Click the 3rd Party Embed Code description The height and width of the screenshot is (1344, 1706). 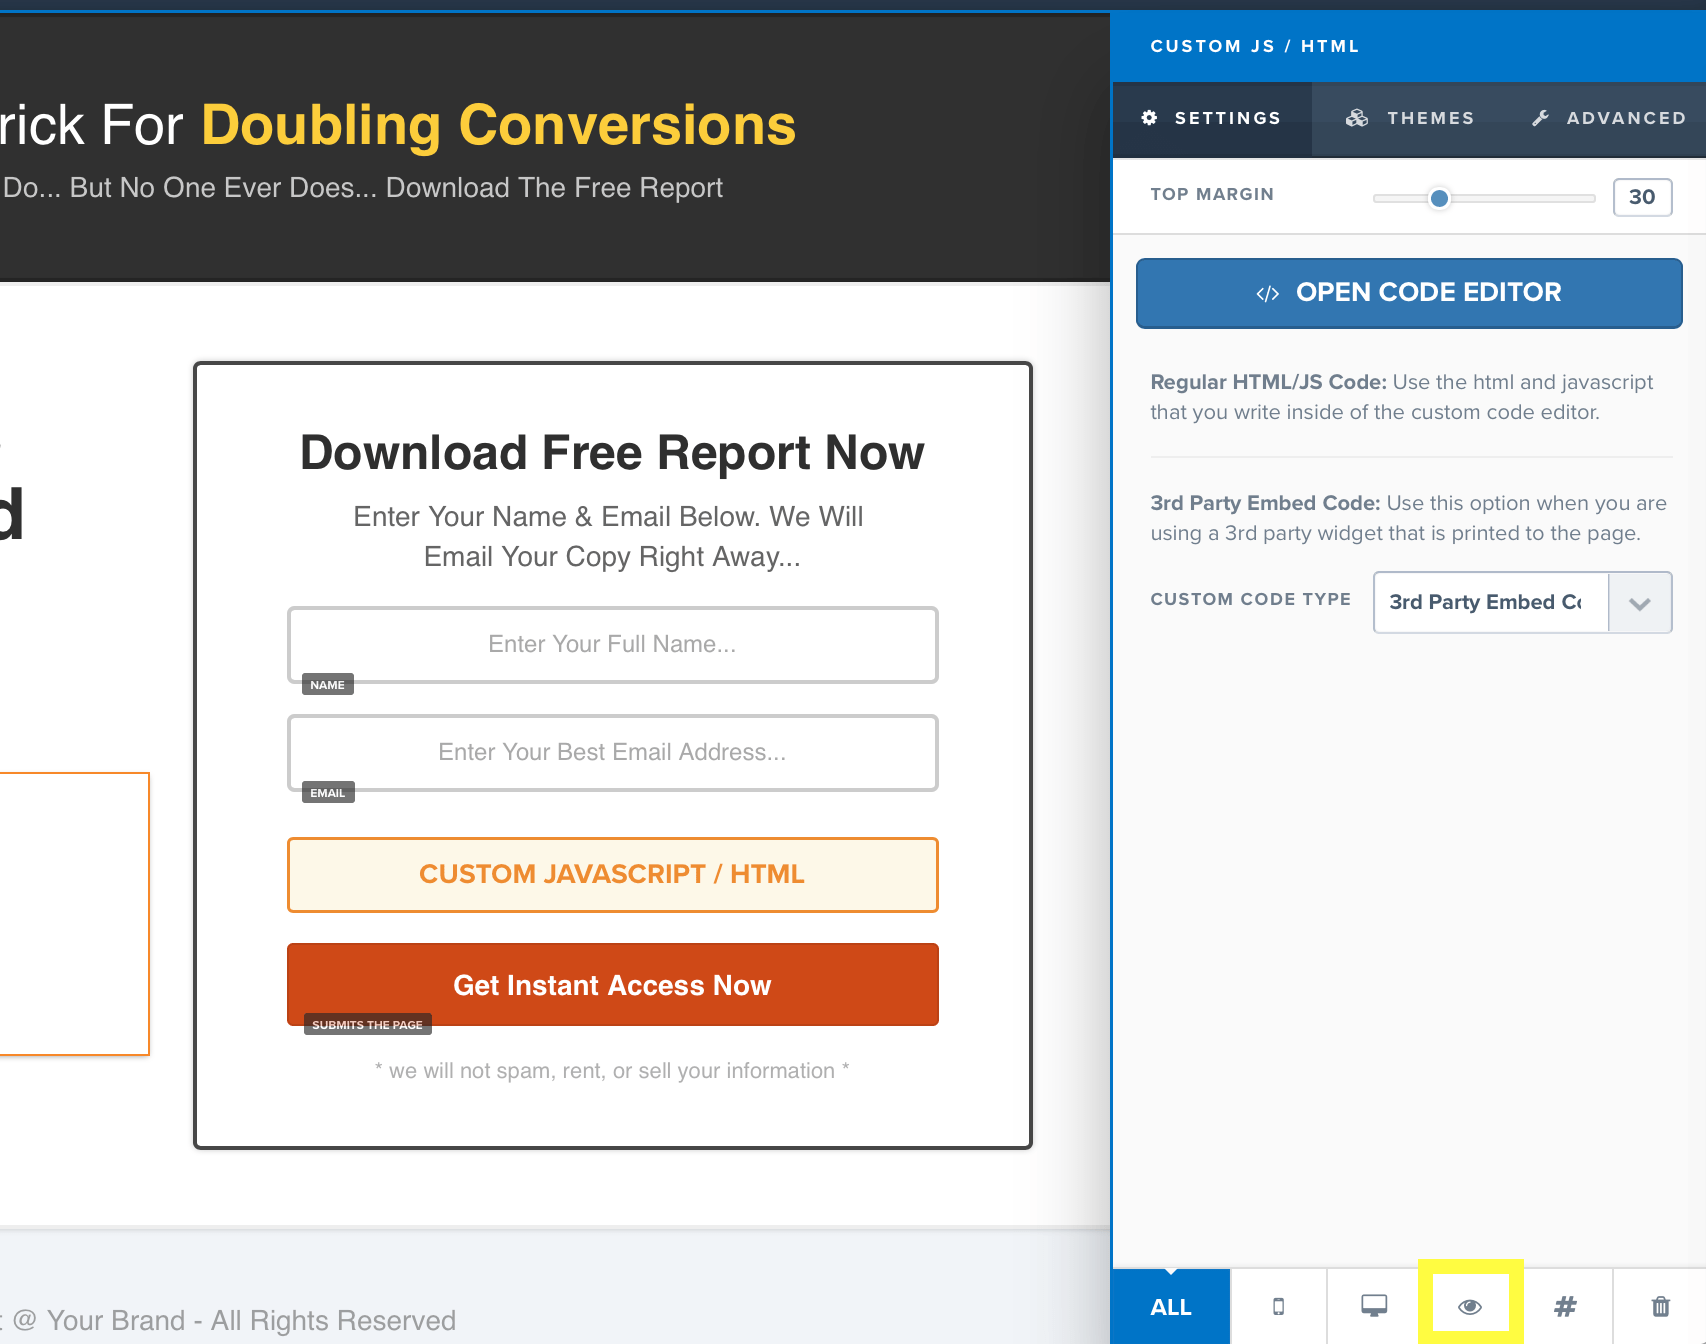(1408, 518)
